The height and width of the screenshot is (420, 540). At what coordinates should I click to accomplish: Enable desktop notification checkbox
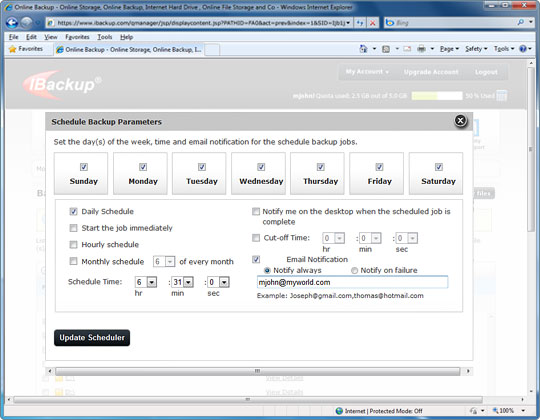[x=256, y=211]
